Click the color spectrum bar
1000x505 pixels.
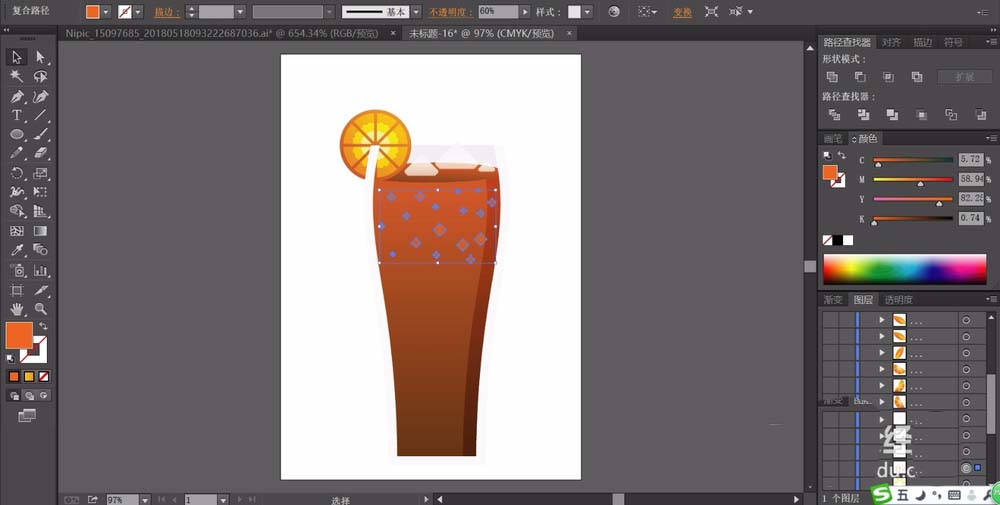click(x=904, y=269)
